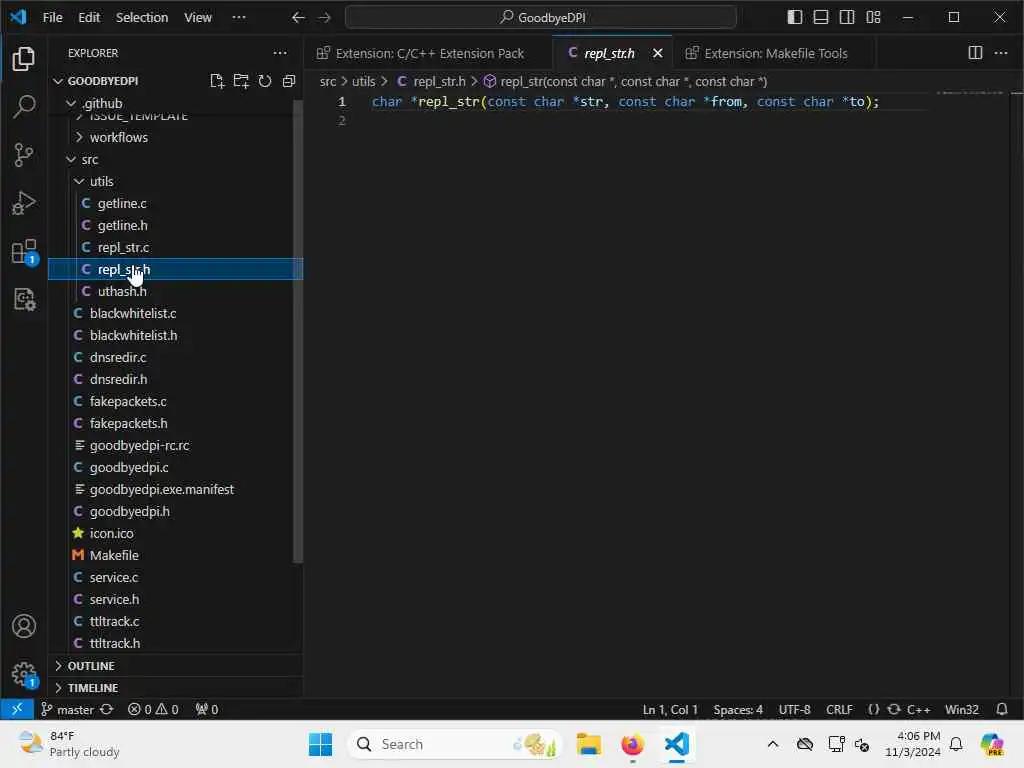Refresh the Explorer file tree
Screen dimensions: 1024x768
point(264,81)
